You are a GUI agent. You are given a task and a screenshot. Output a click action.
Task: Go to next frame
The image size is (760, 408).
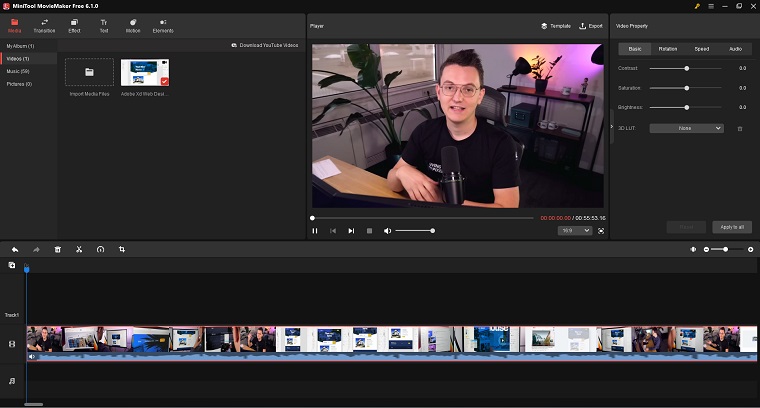(351, 231)
